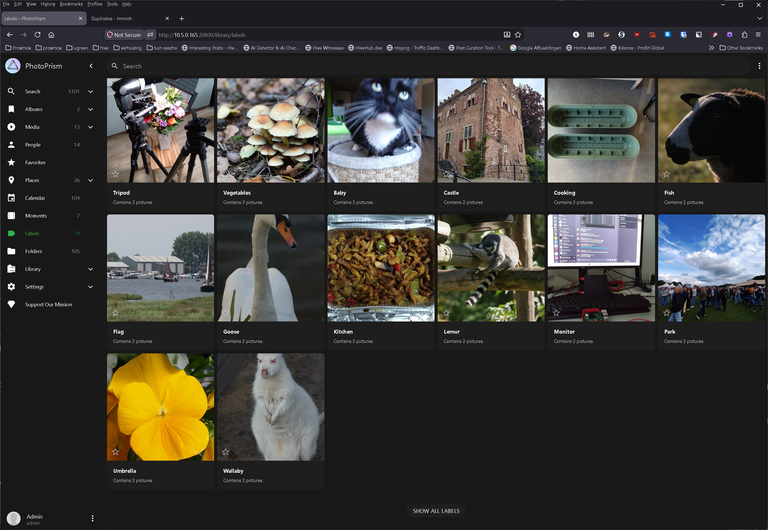Click the Search labels input field
The height and width of the screenshot is (530, 768).
429,66
